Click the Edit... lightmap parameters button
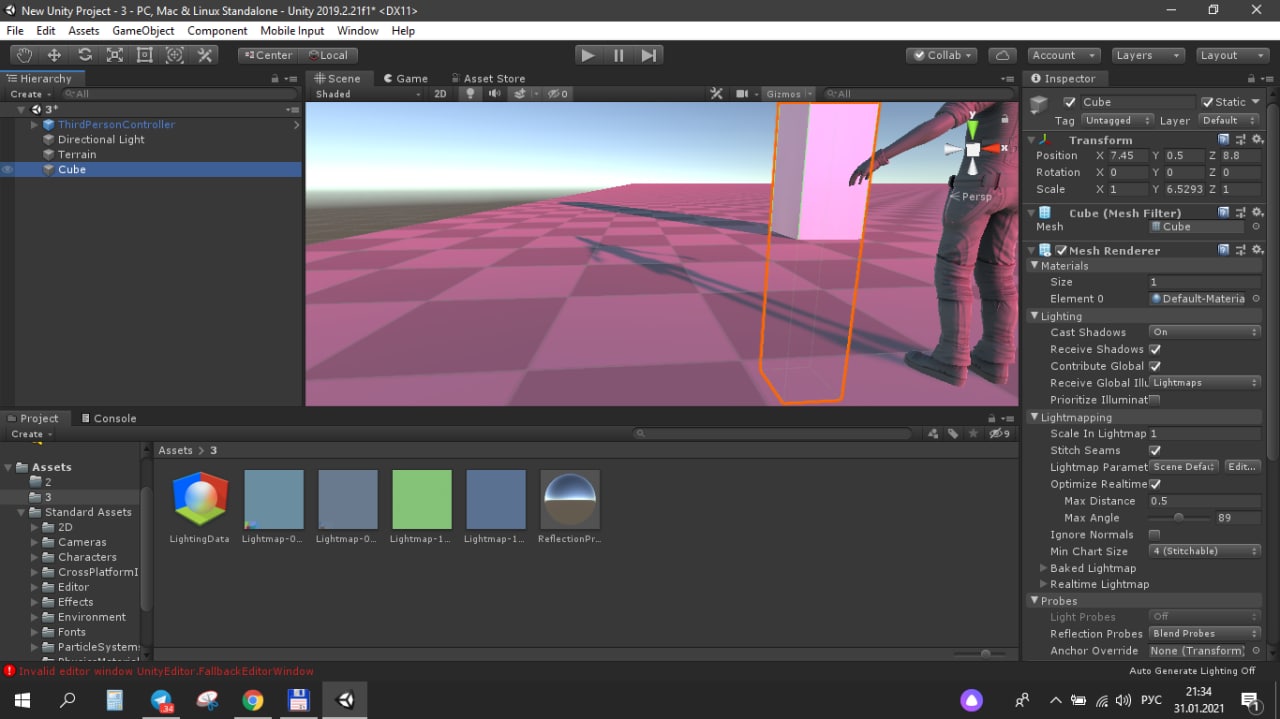The height and width of the screenshot is (719, 1280). tap(1241, 467)
